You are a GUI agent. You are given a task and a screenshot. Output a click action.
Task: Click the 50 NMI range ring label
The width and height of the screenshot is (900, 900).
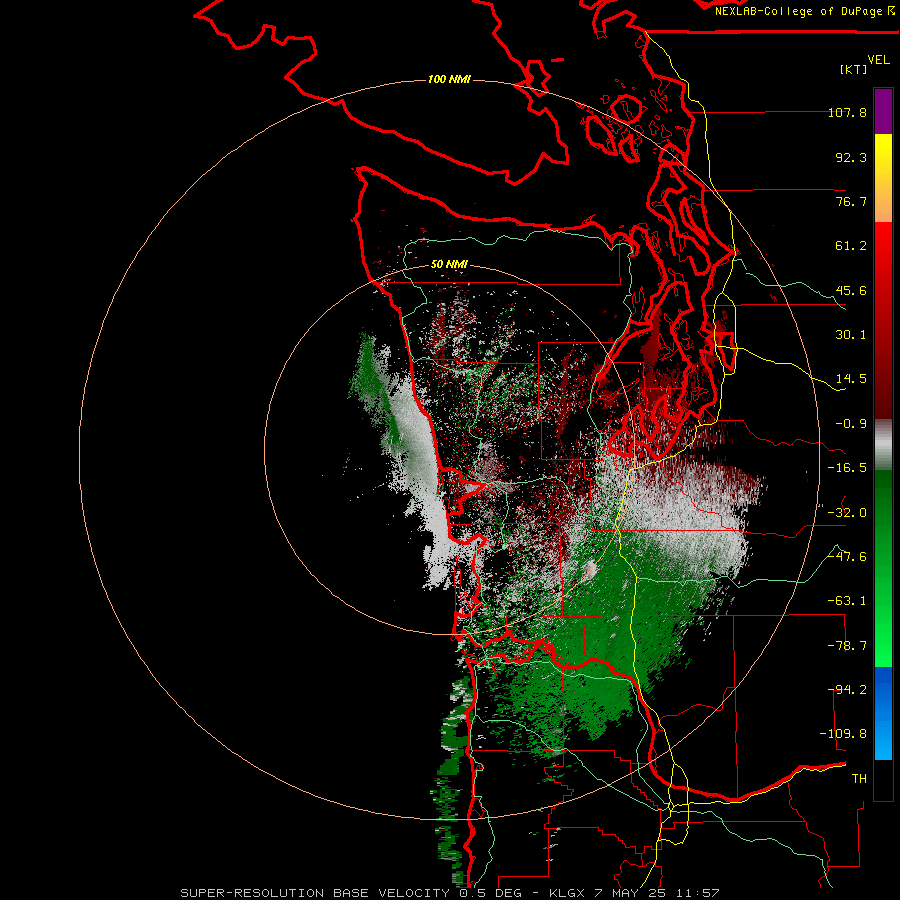coord(449,265)
